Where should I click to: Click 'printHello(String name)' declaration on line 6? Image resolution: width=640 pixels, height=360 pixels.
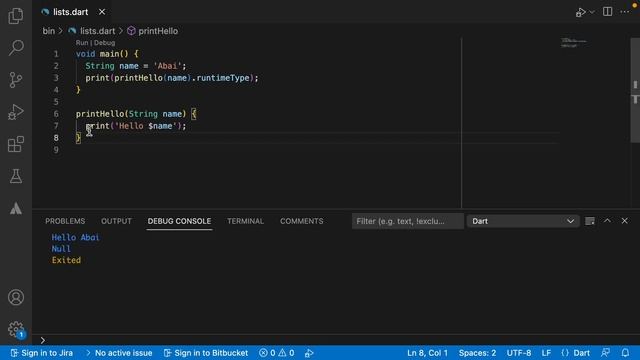pos(131,114)
